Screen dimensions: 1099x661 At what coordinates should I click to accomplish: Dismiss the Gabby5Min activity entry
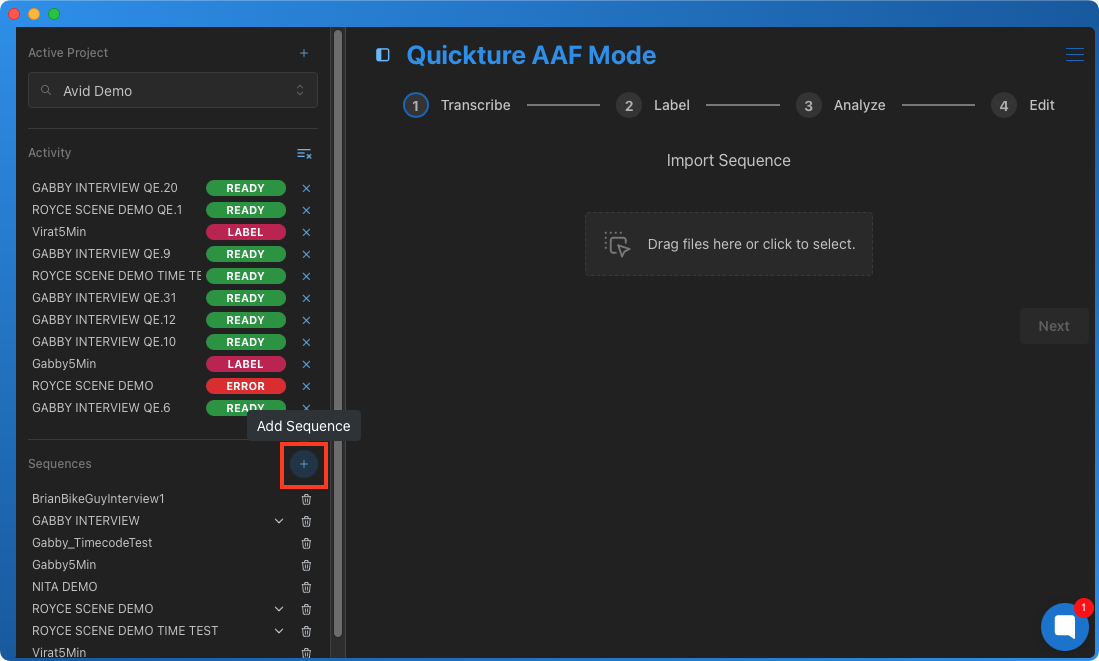(x=306, y=364)
